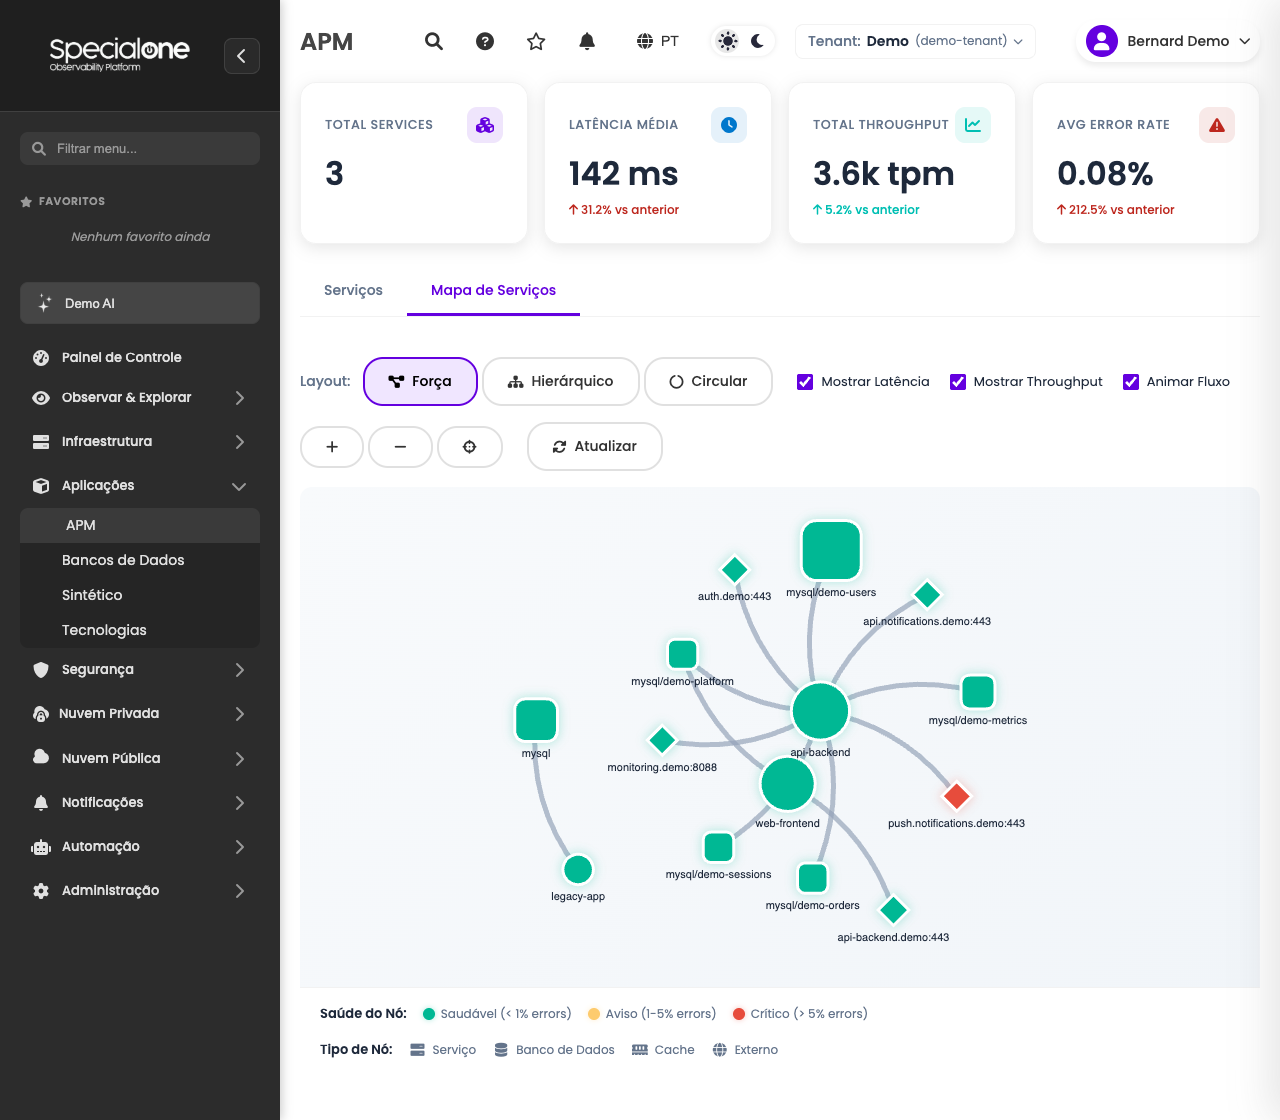The height and width of the screenshot is (1120, 1280).
Task: Recenter the map with crosshair button
Action: [470, 447]
